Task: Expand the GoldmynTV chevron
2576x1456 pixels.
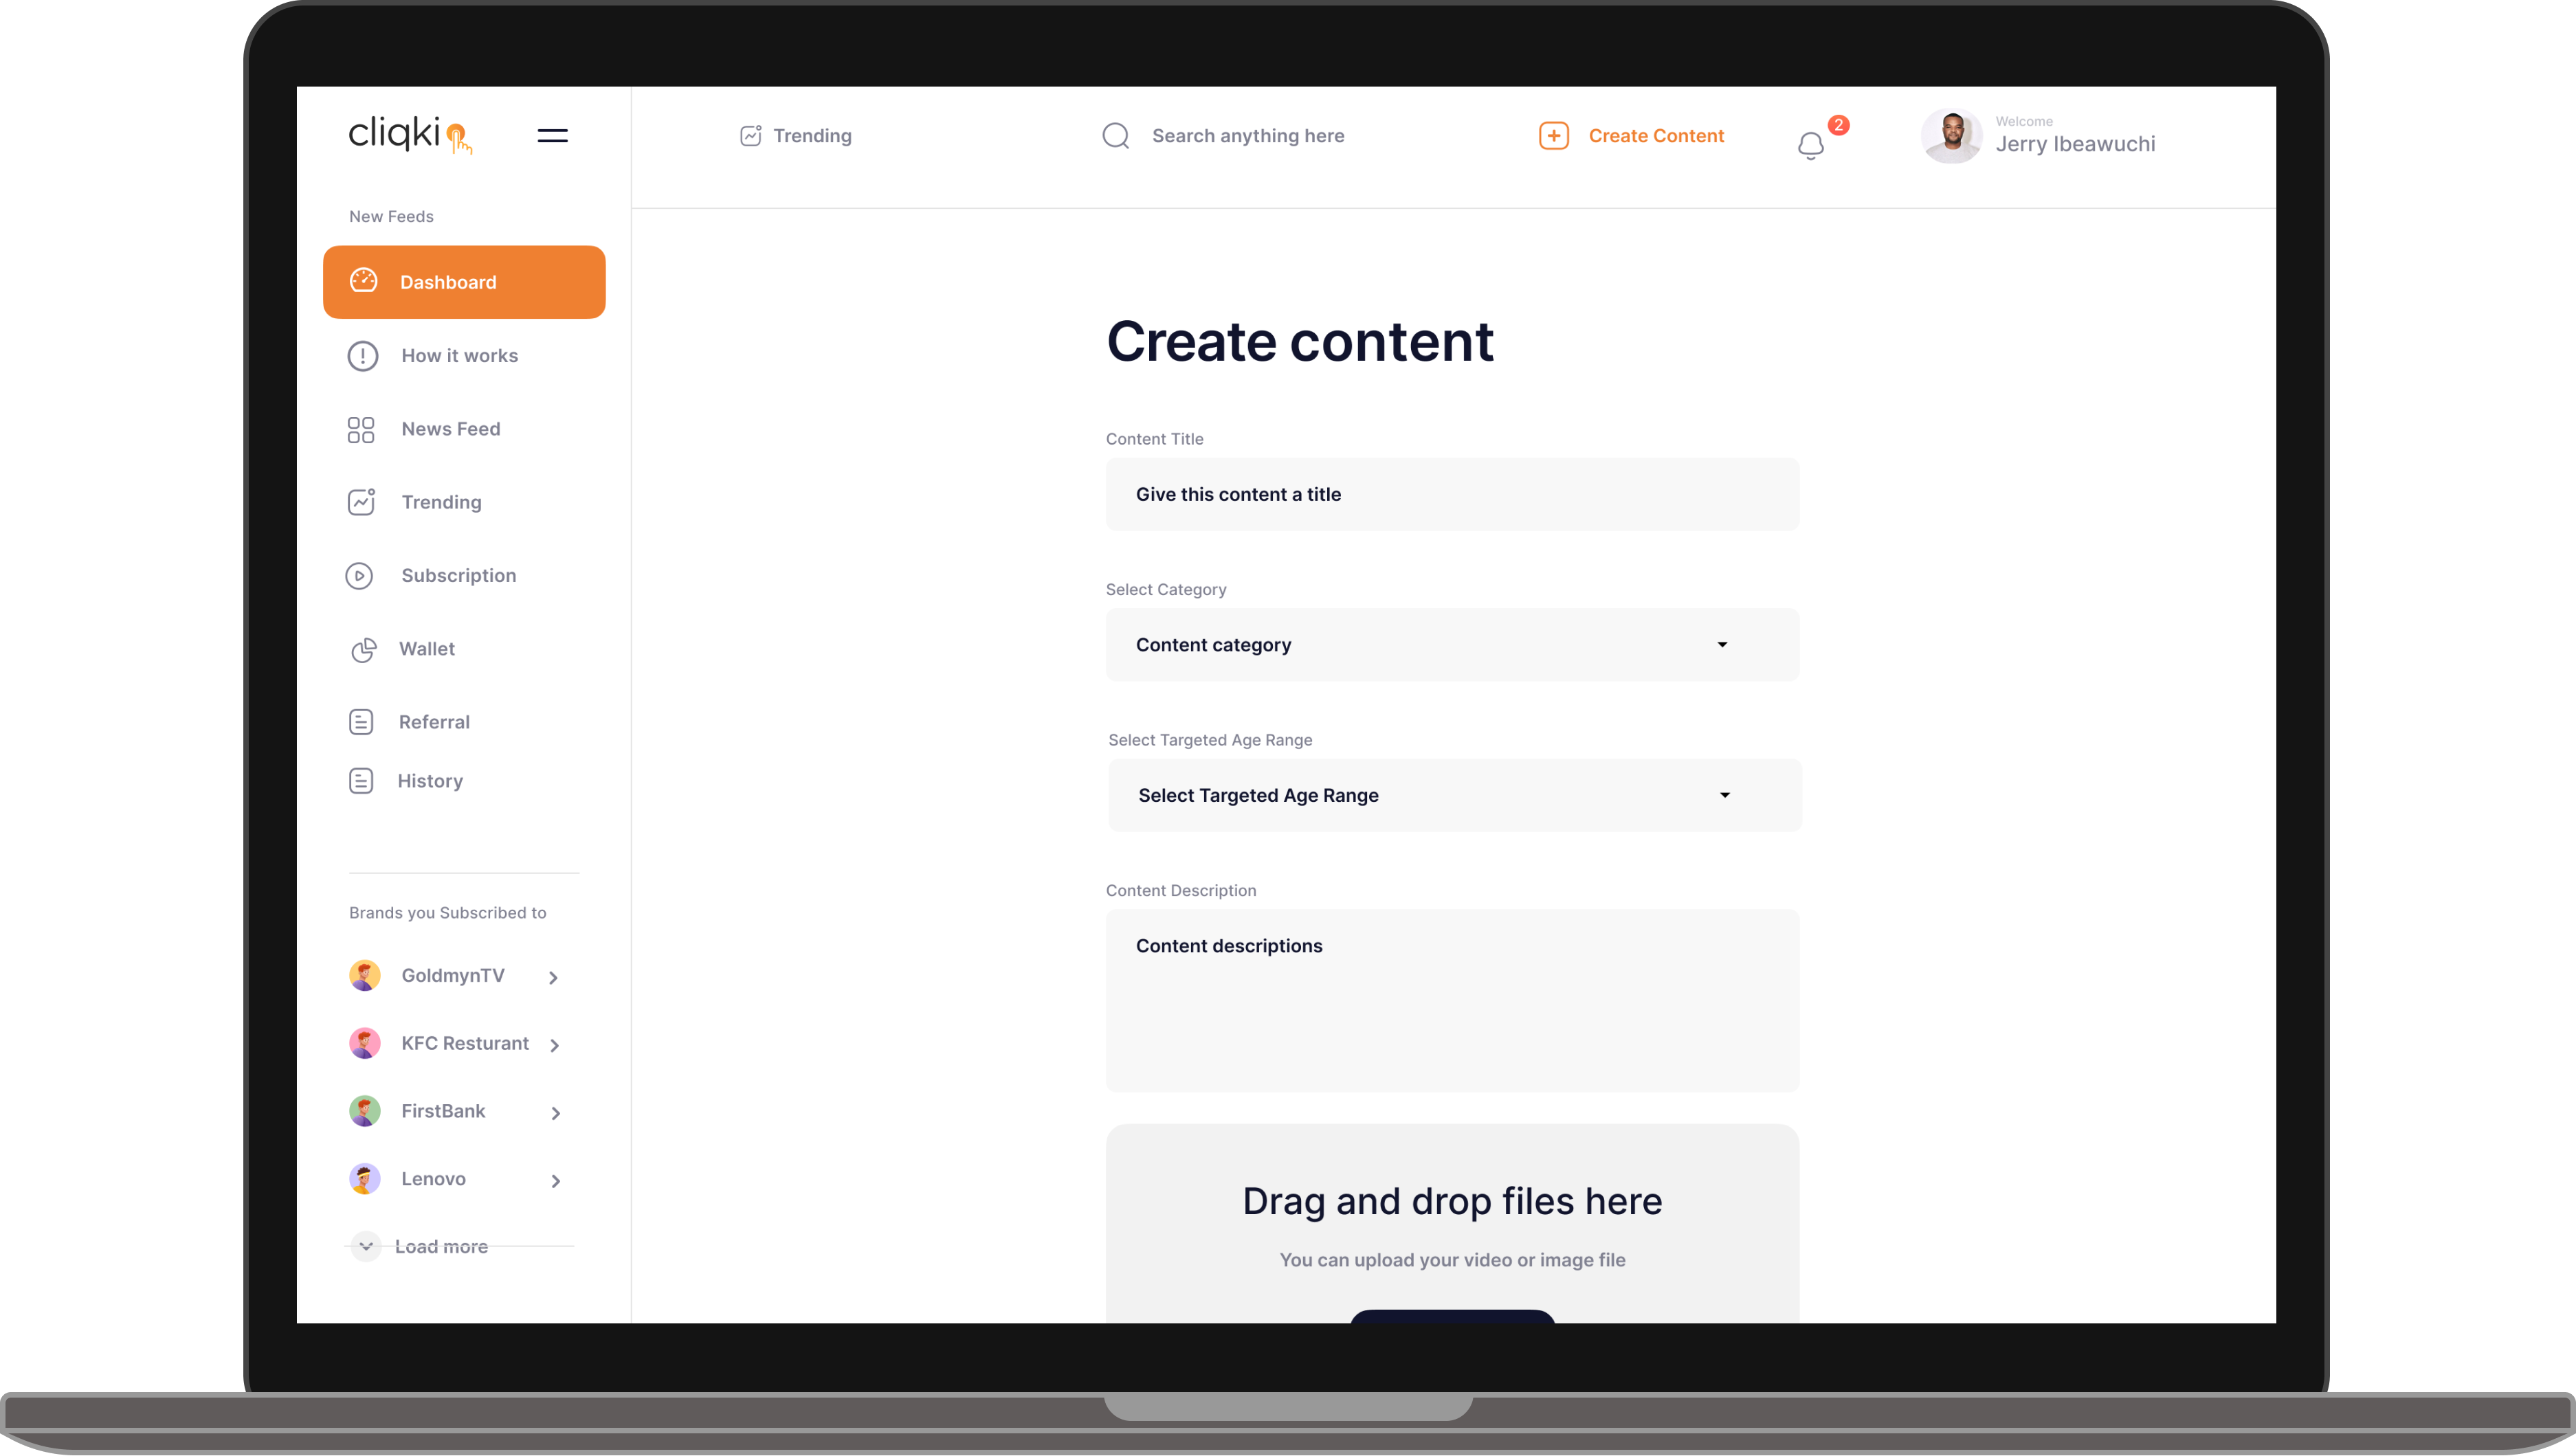Action: 554,977
